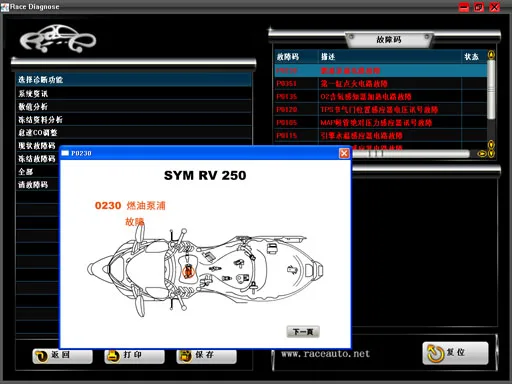The width and height of the screenshot is (512, 384).
Task: Click the P0230 dialog title icon
Action: click(65, 153)
